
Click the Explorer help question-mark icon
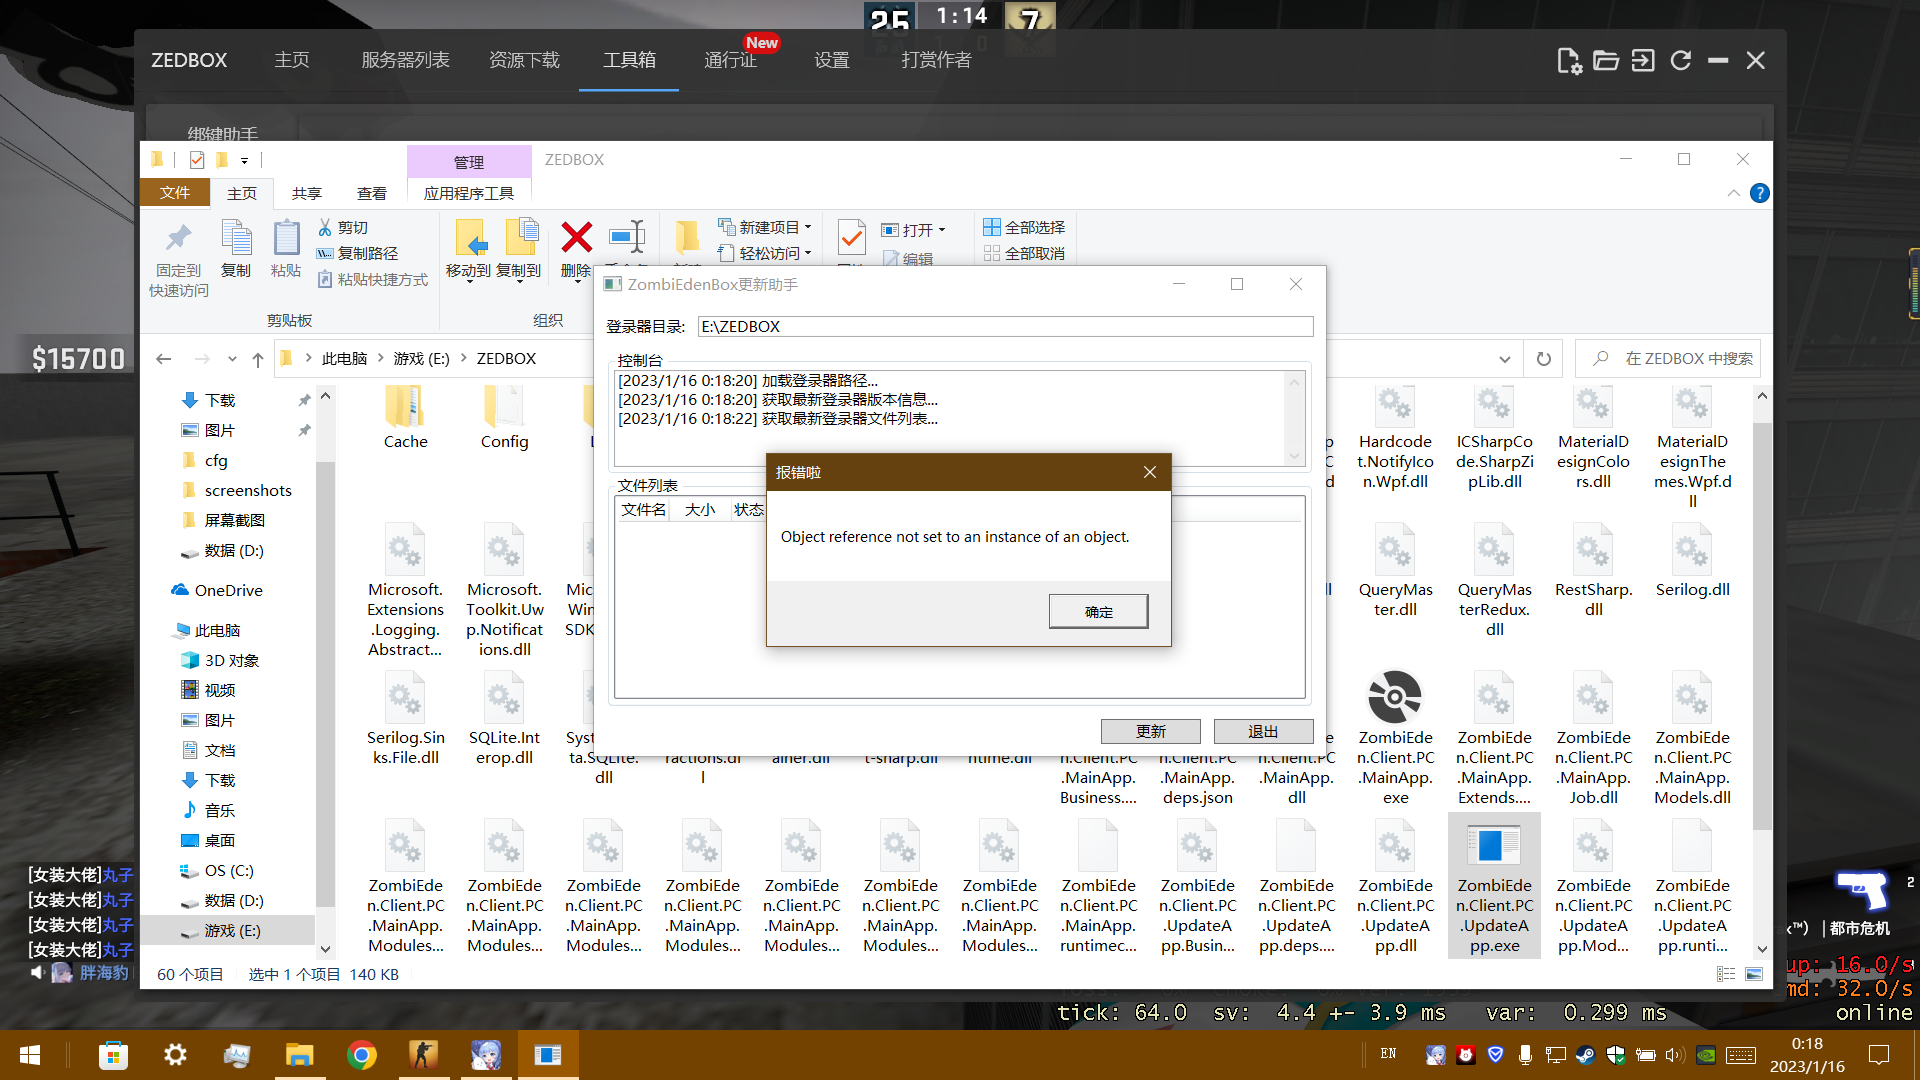(1760, 193)
